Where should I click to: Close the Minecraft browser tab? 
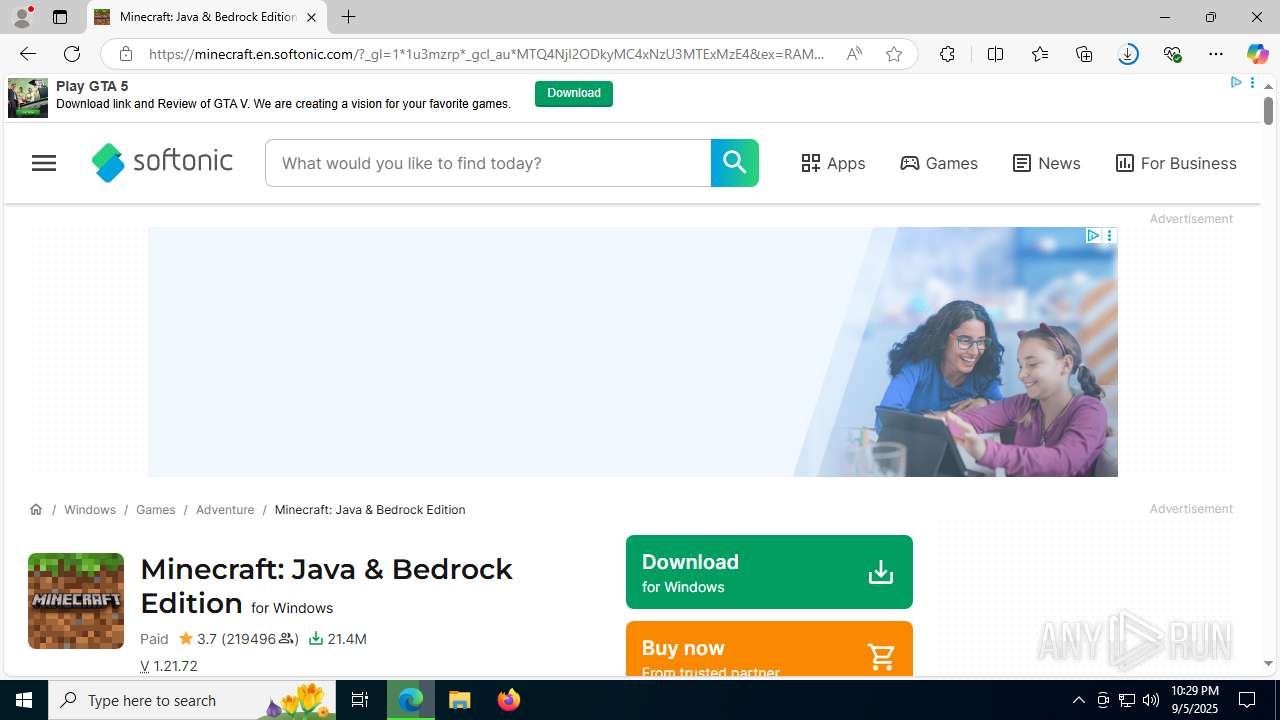(311, 17)
